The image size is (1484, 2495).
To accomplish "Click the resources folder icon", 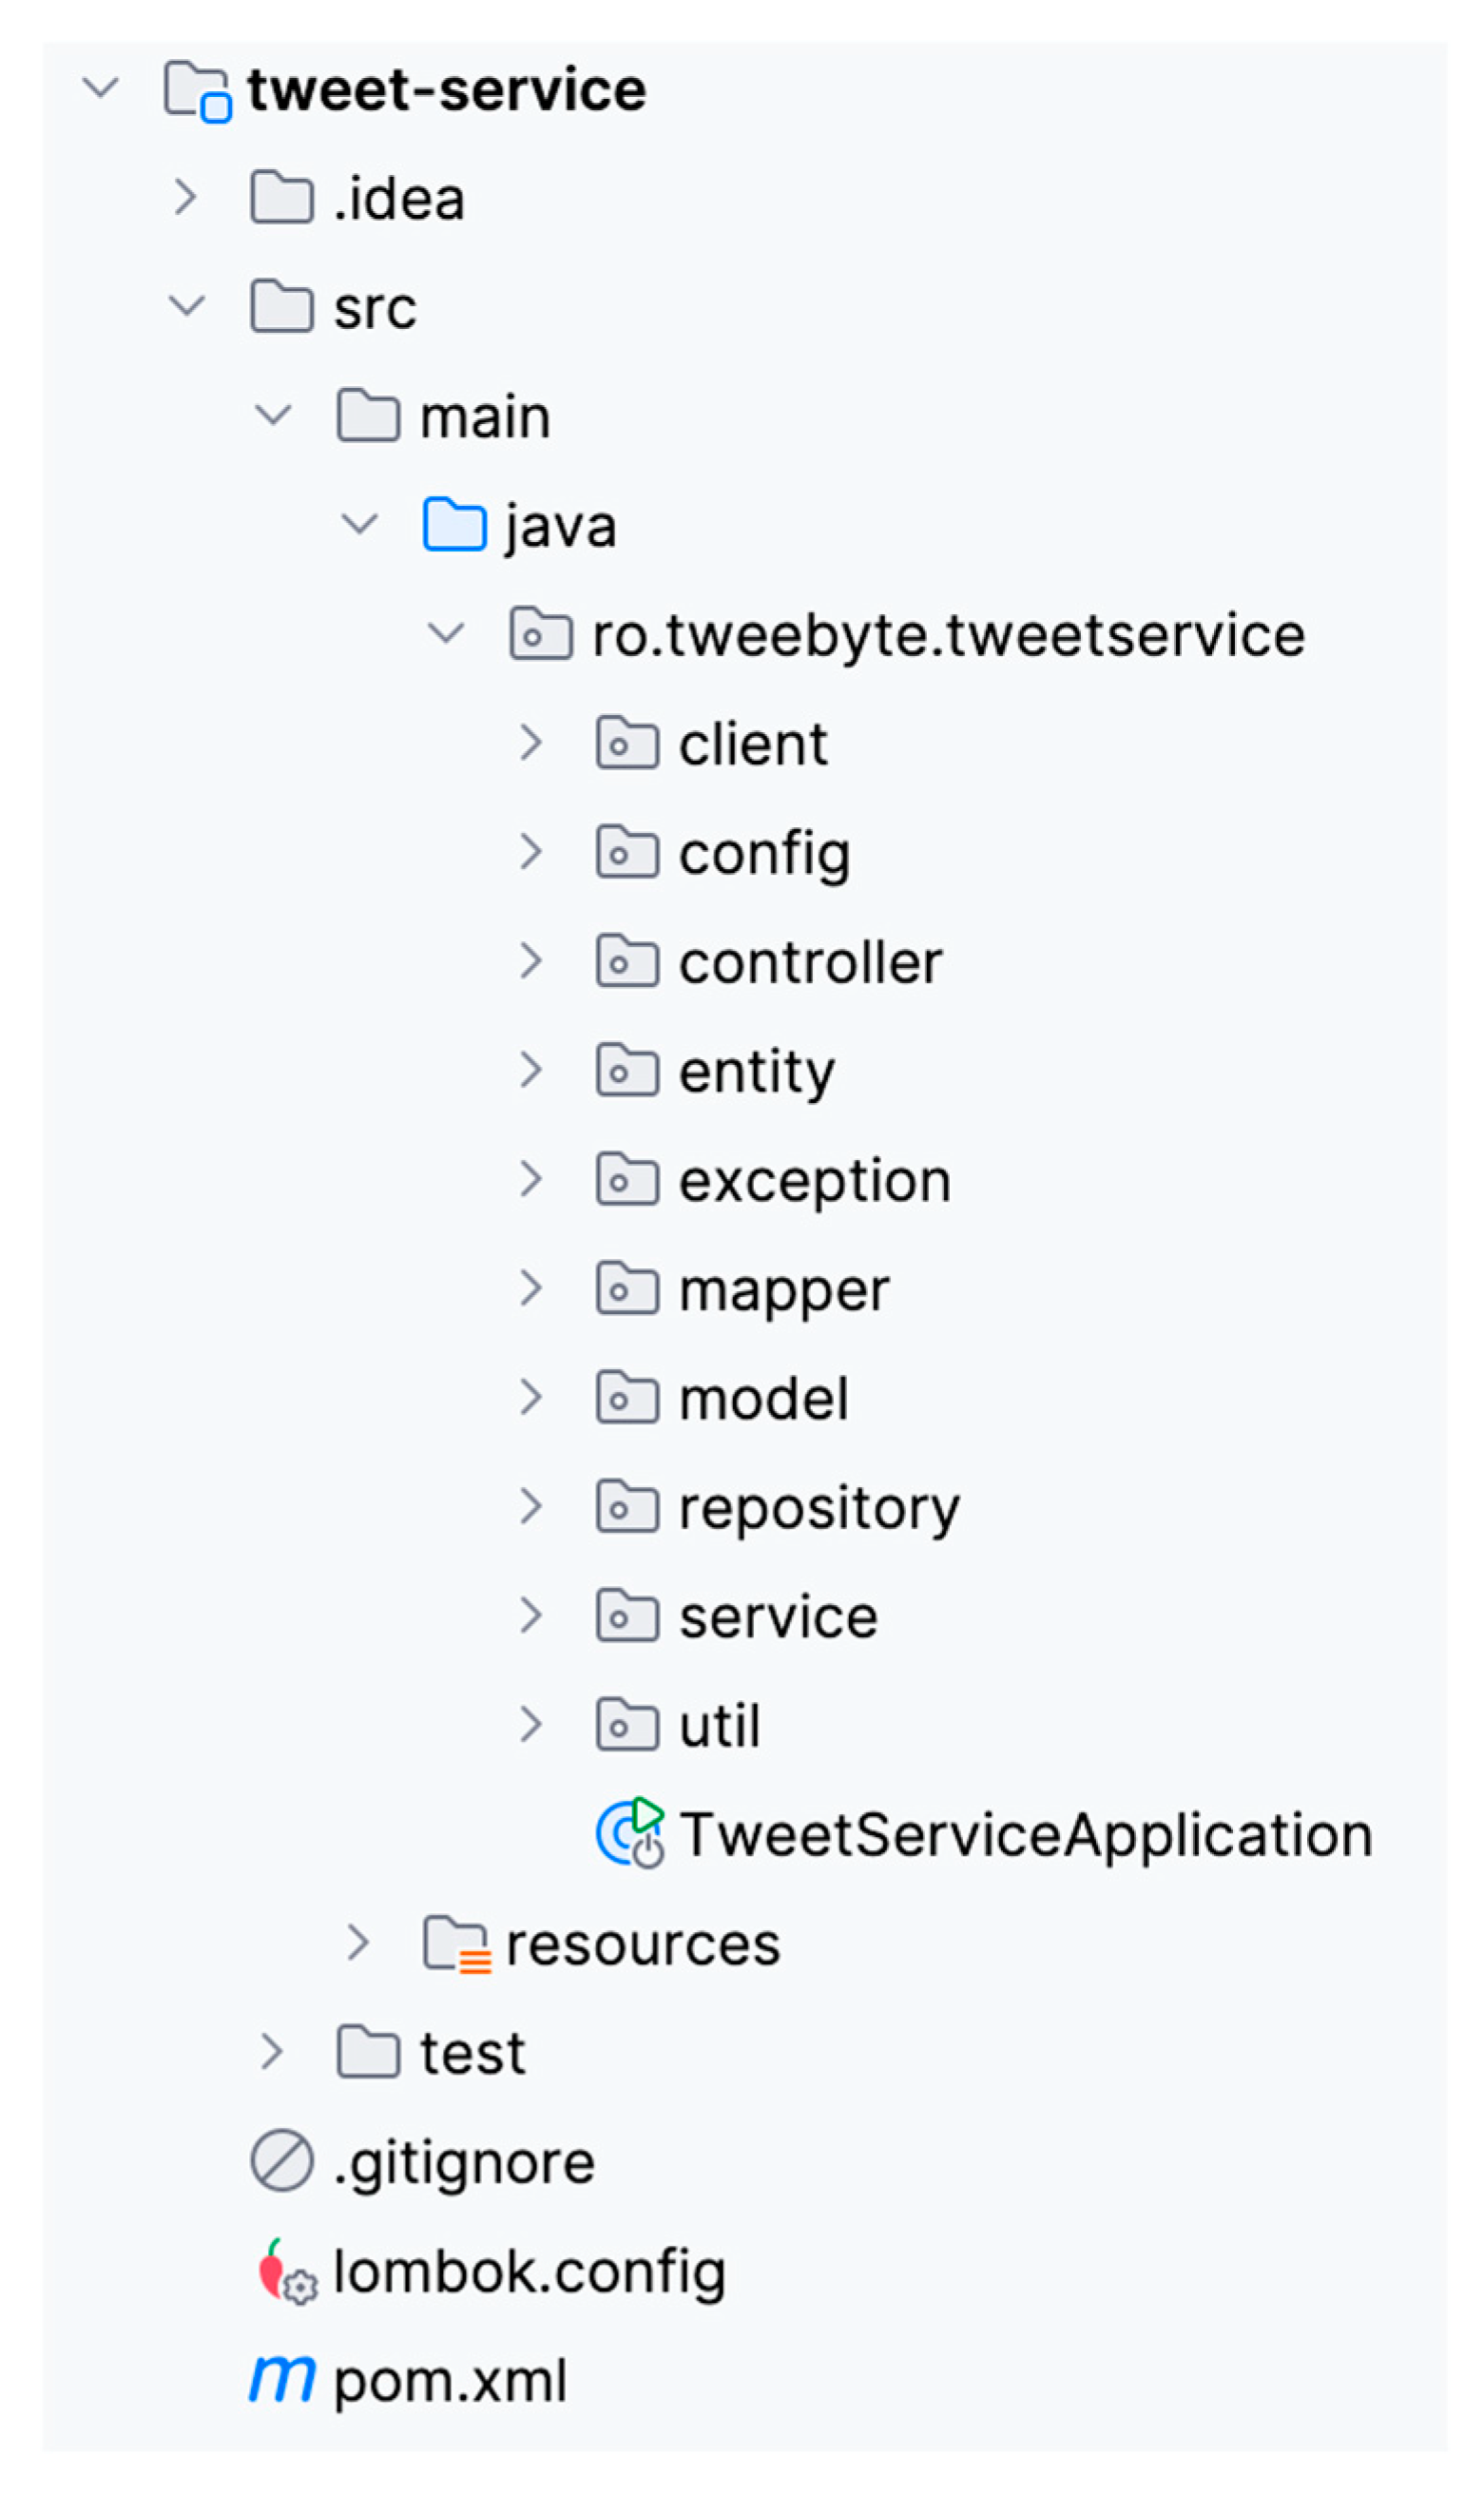I will [x=456, y=1943].
